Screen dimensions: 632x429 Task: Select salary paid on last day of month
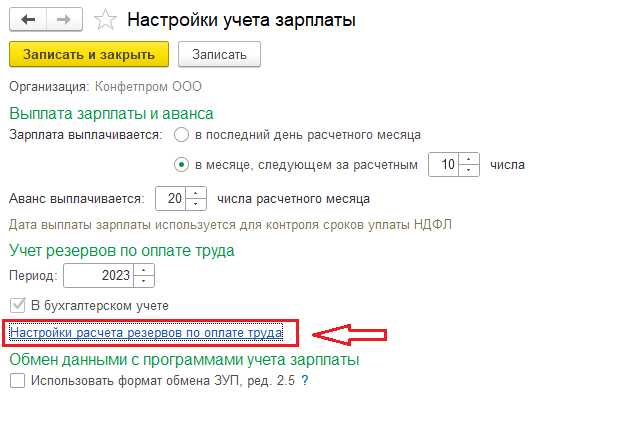point(181,134)
